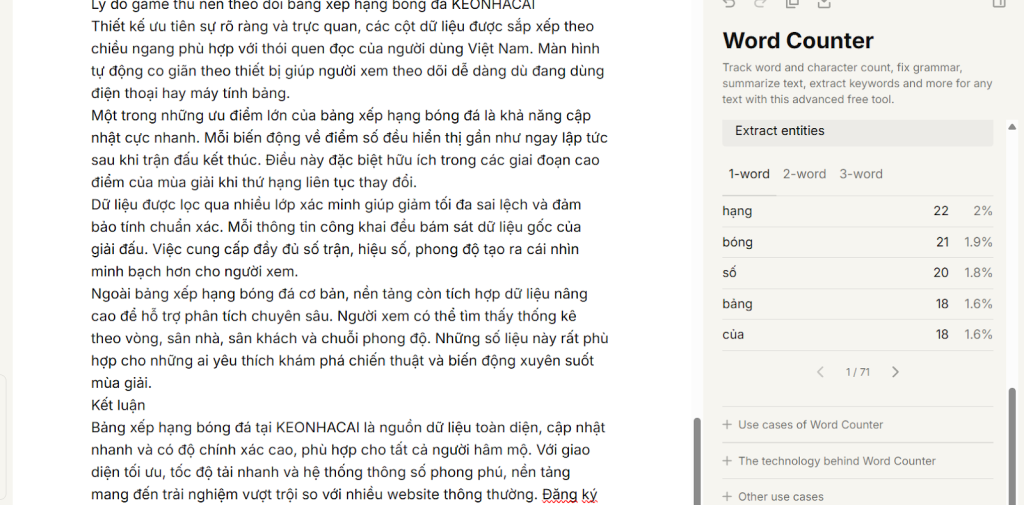Viewport: 1024px width, 505px height.
Task: Select the 'bảng' keyword row
Action: point(857,304)
